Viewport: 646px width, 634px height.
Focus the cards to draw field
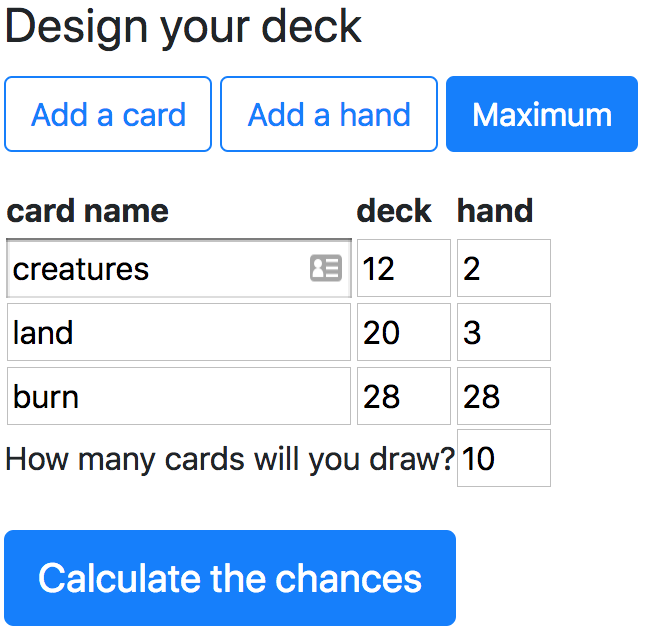tap(503, 458)
